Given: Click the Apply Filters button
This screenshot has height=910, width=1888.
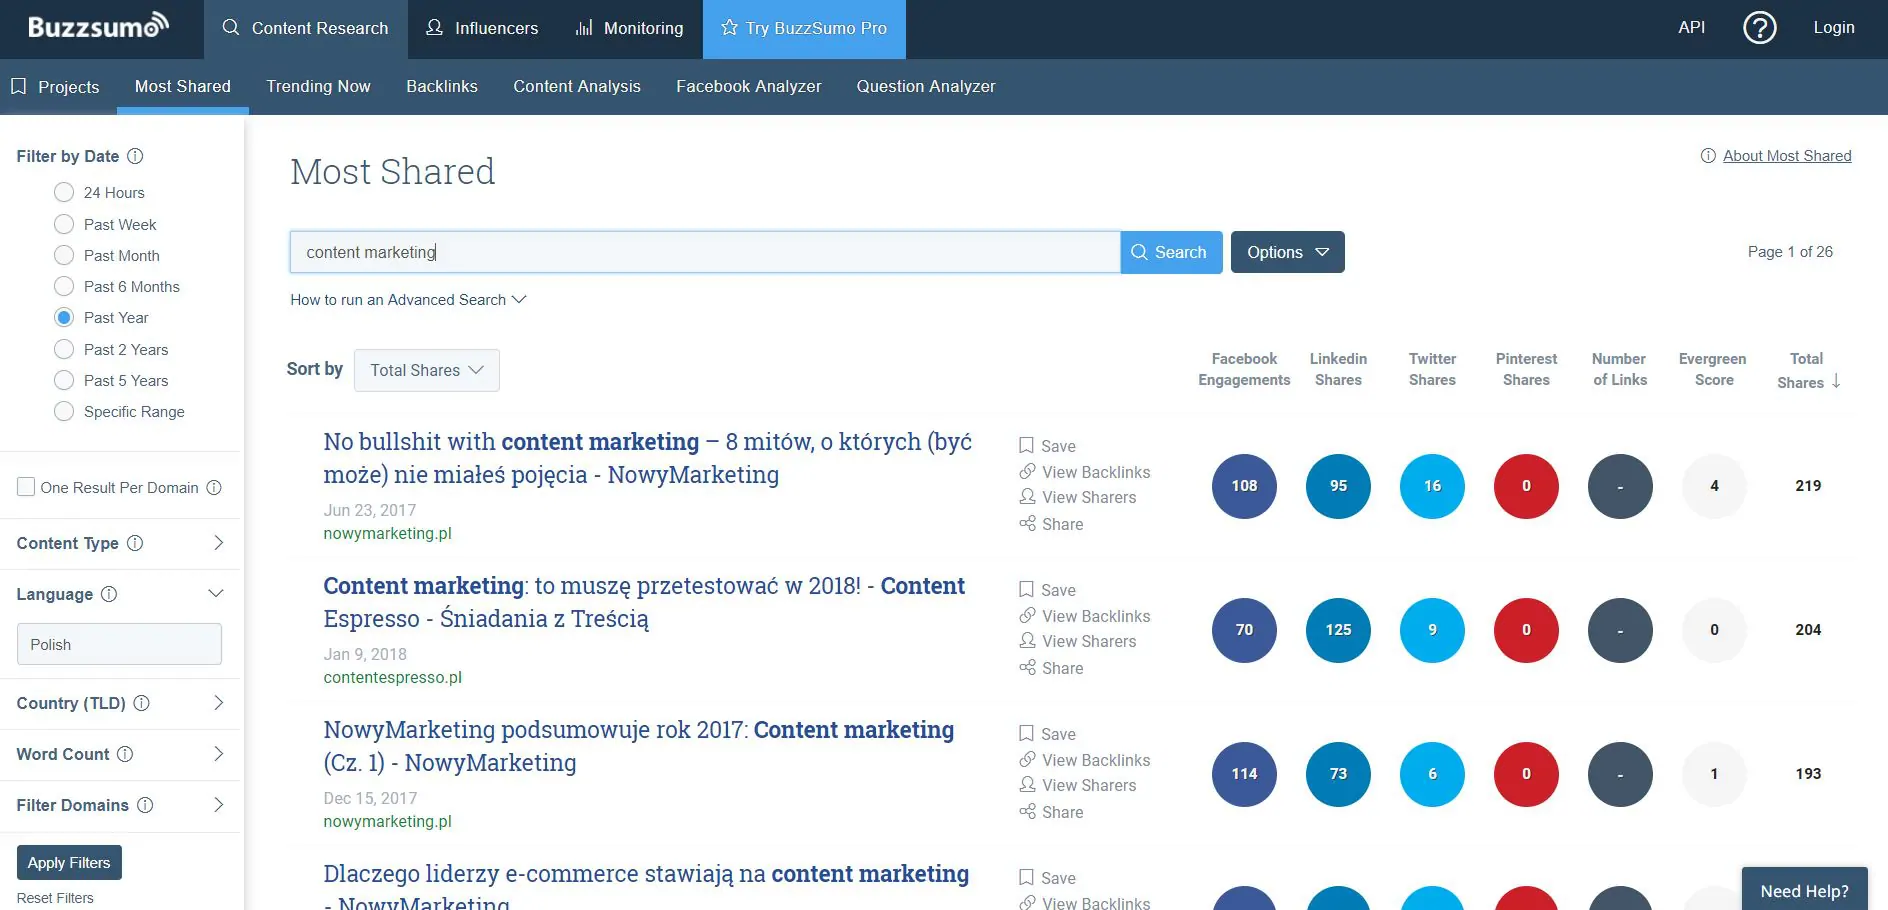Looking at the screenshot, I should 69,862.
